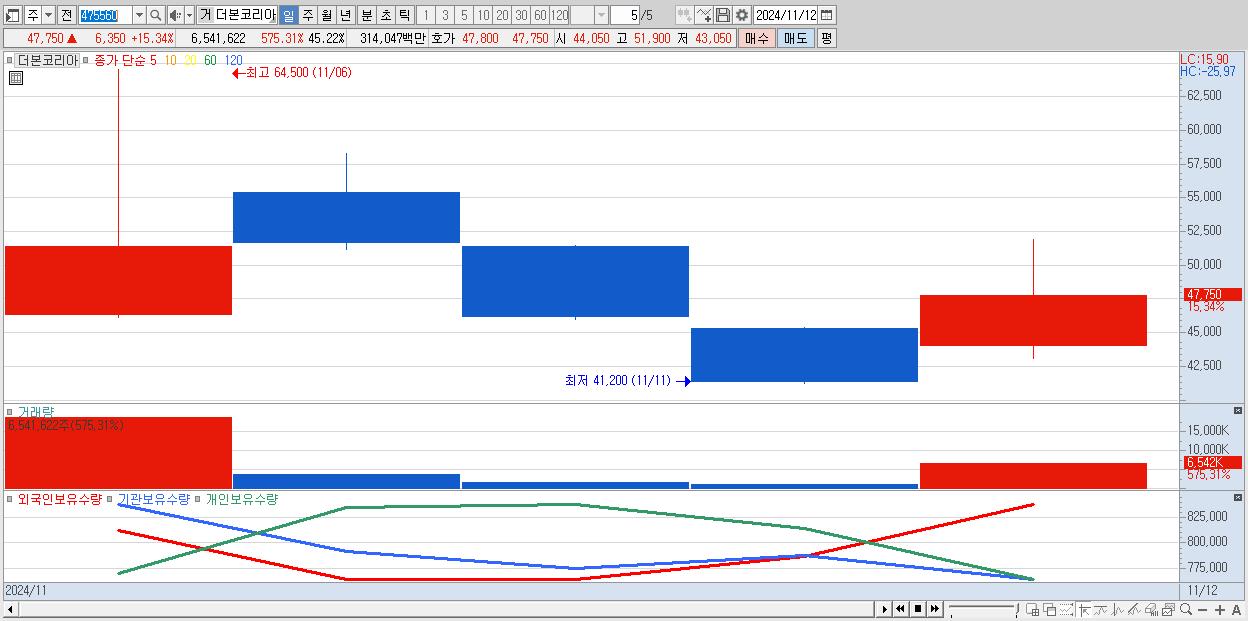Choose the 30 interval button

(521, 15)
